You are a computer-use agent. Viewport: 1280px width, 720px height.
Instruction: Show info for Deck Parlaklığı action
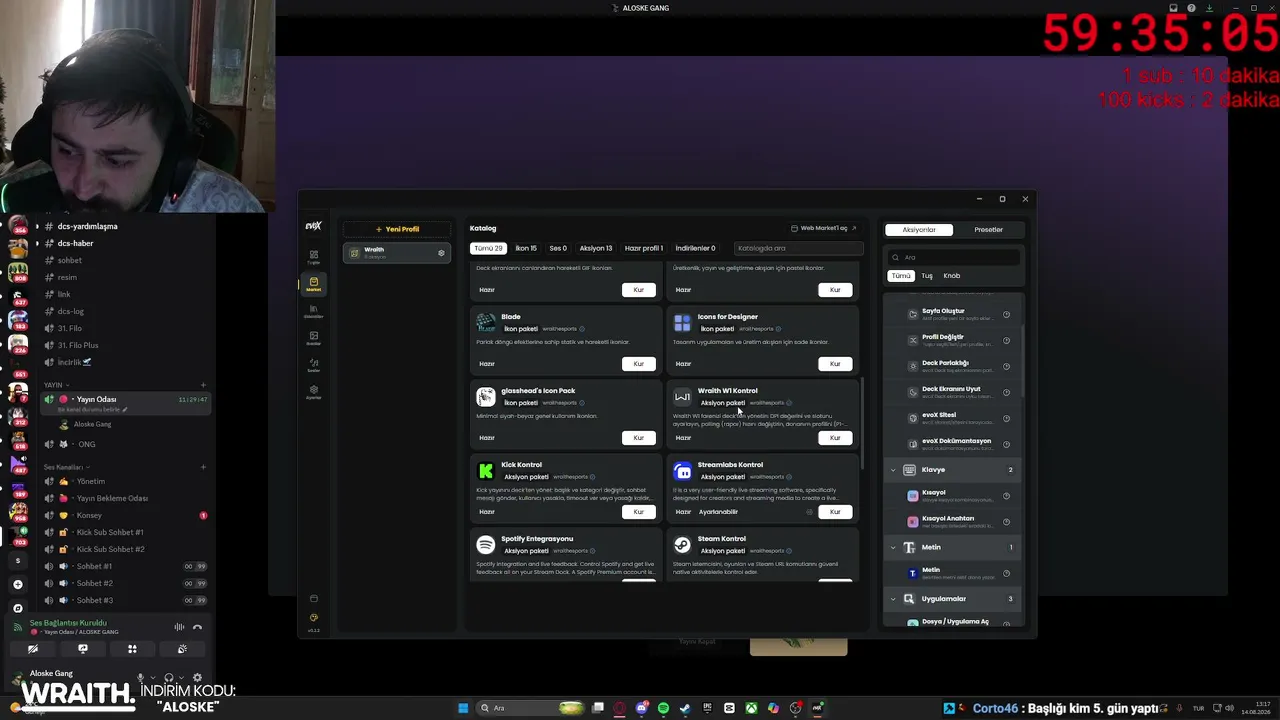pyautogui.click(x=1006, y=366)
